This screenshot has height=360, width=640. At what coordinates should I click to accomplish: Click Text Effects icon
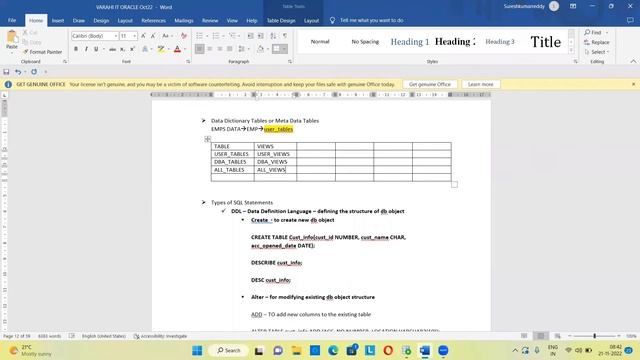tap(145, 49)
